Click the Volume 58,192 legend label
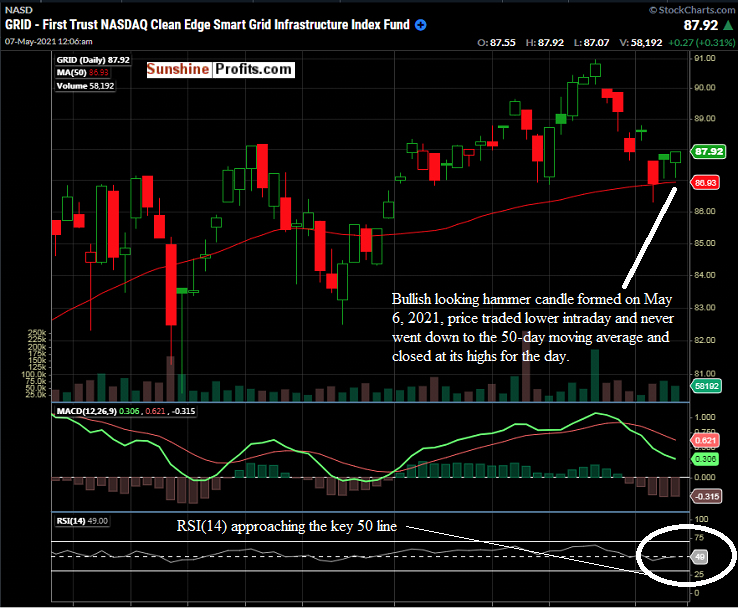This screenshot has width=738, height=609. tap(85, 86)
